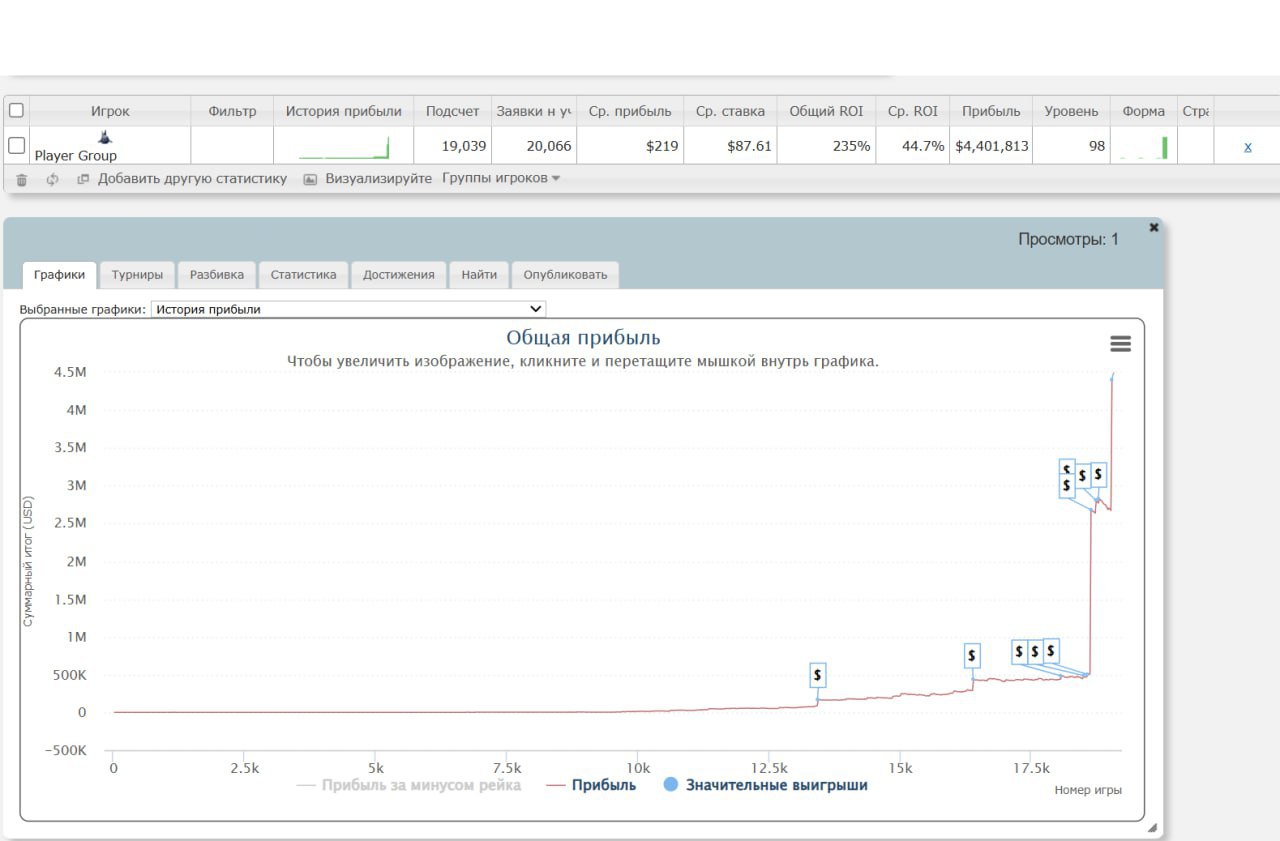The image size is (1280, 841).
Task: Open the Достижения tab
Action: pyautogui.click(x=399, y=275)
